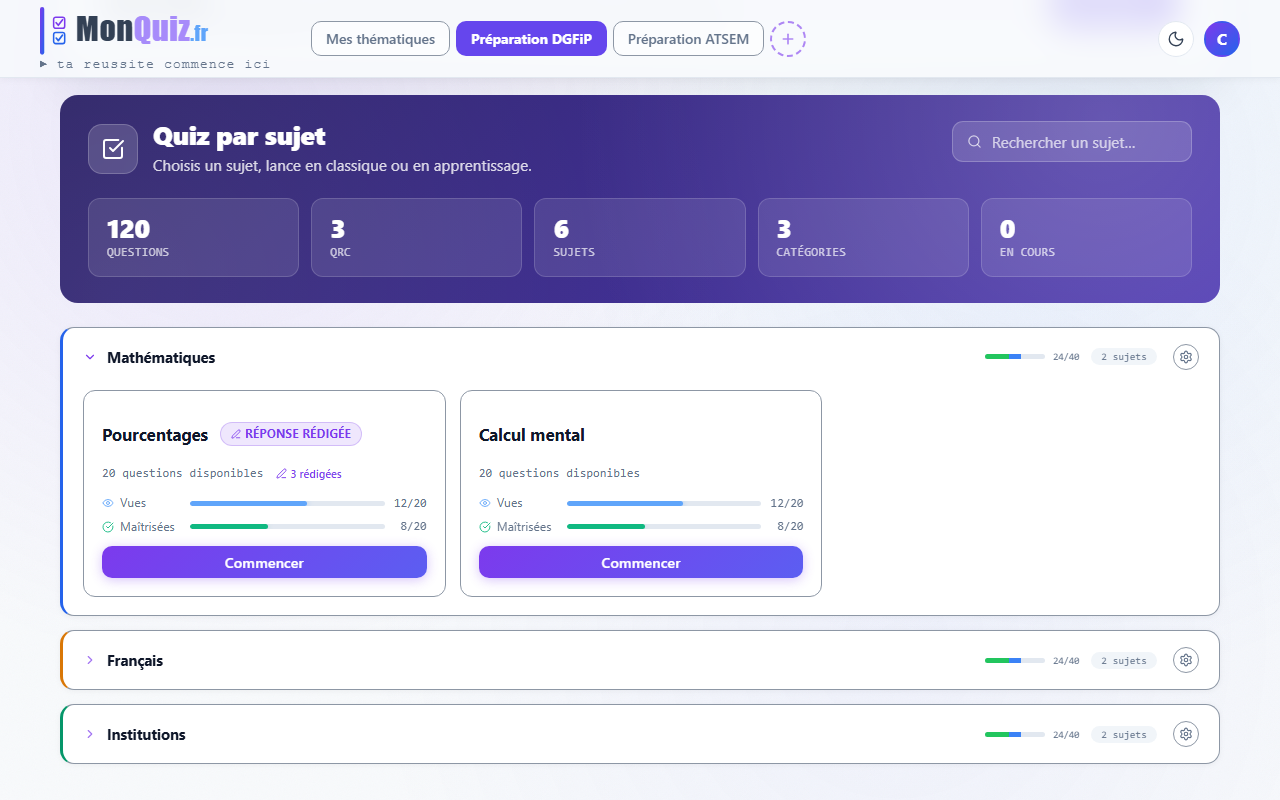This screenshot has width=1280, height=800.
Task: Start the Pourcentages quiz with Commencer
Action: (x=264, y=562)
